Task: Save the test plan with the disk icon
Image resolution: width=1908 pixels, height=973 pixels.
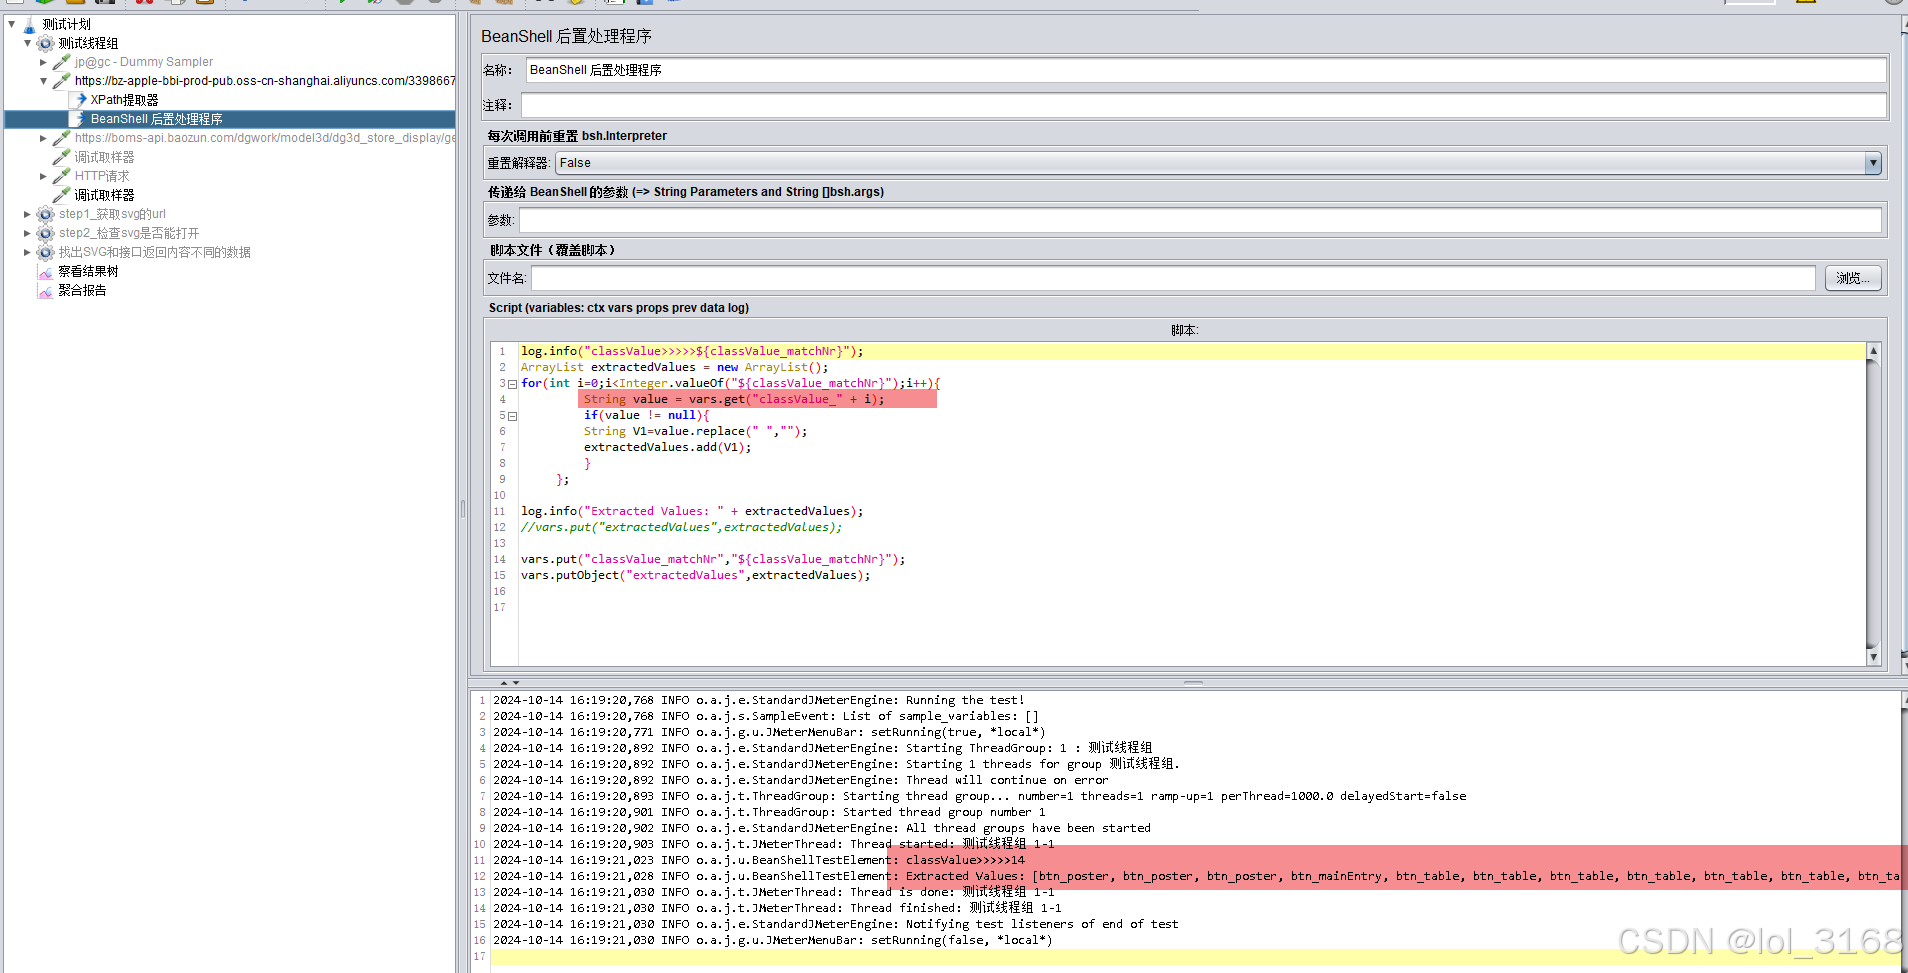Action: pyautogui.click(x=105, y=4)
